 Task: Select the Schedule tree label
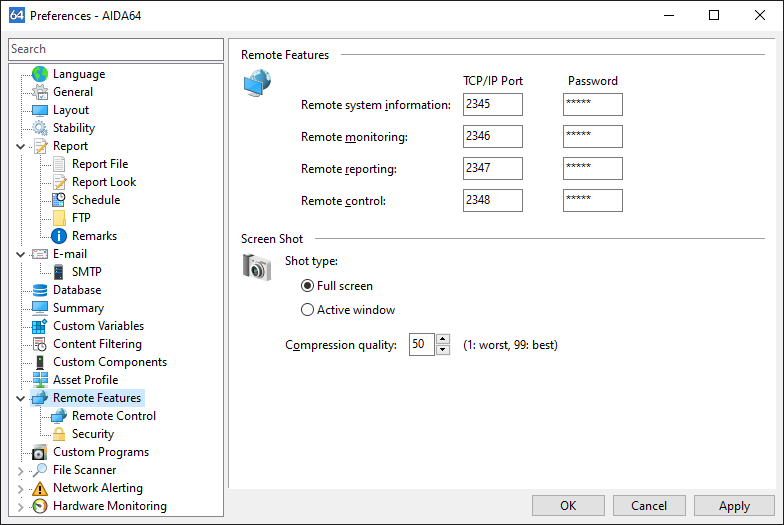pyautogui.click(x=96, y=200)
